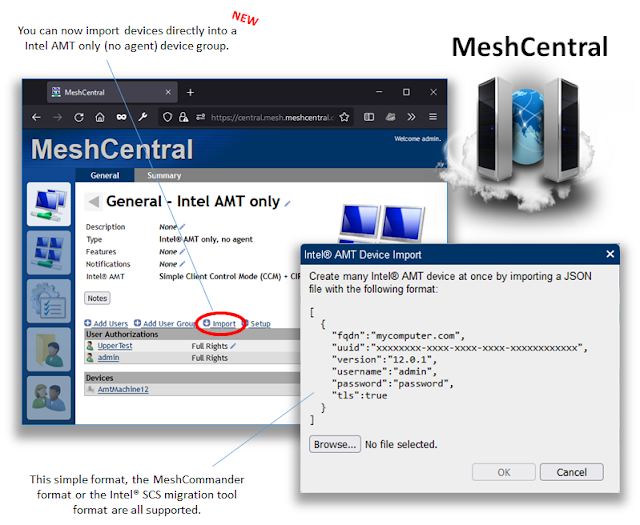Click the Devices section header
The image size is (640, 525).
click(x=192, y=378)
